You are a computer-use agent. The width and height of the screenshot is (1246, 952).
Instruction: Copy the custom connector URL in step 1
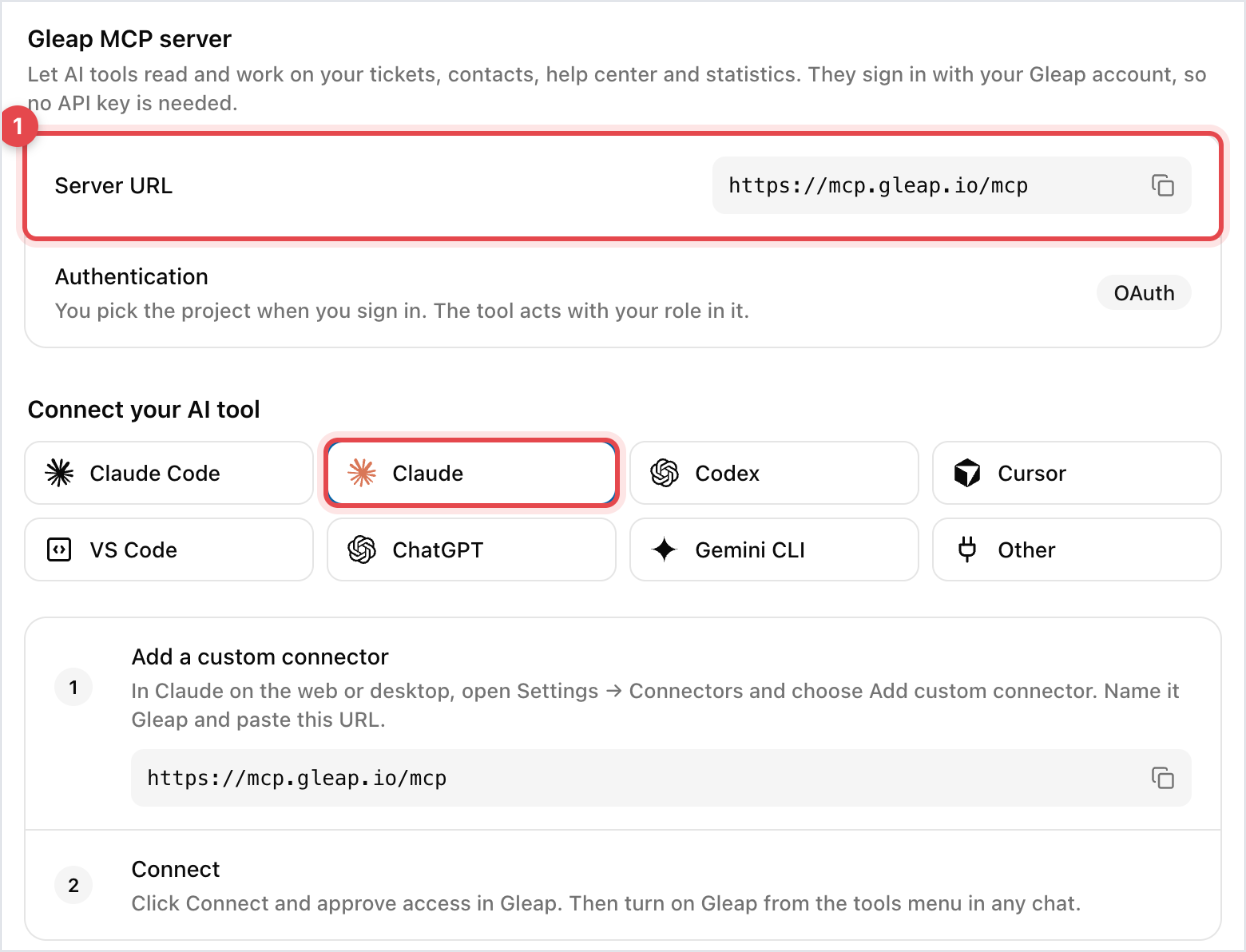coord(1162,778)
